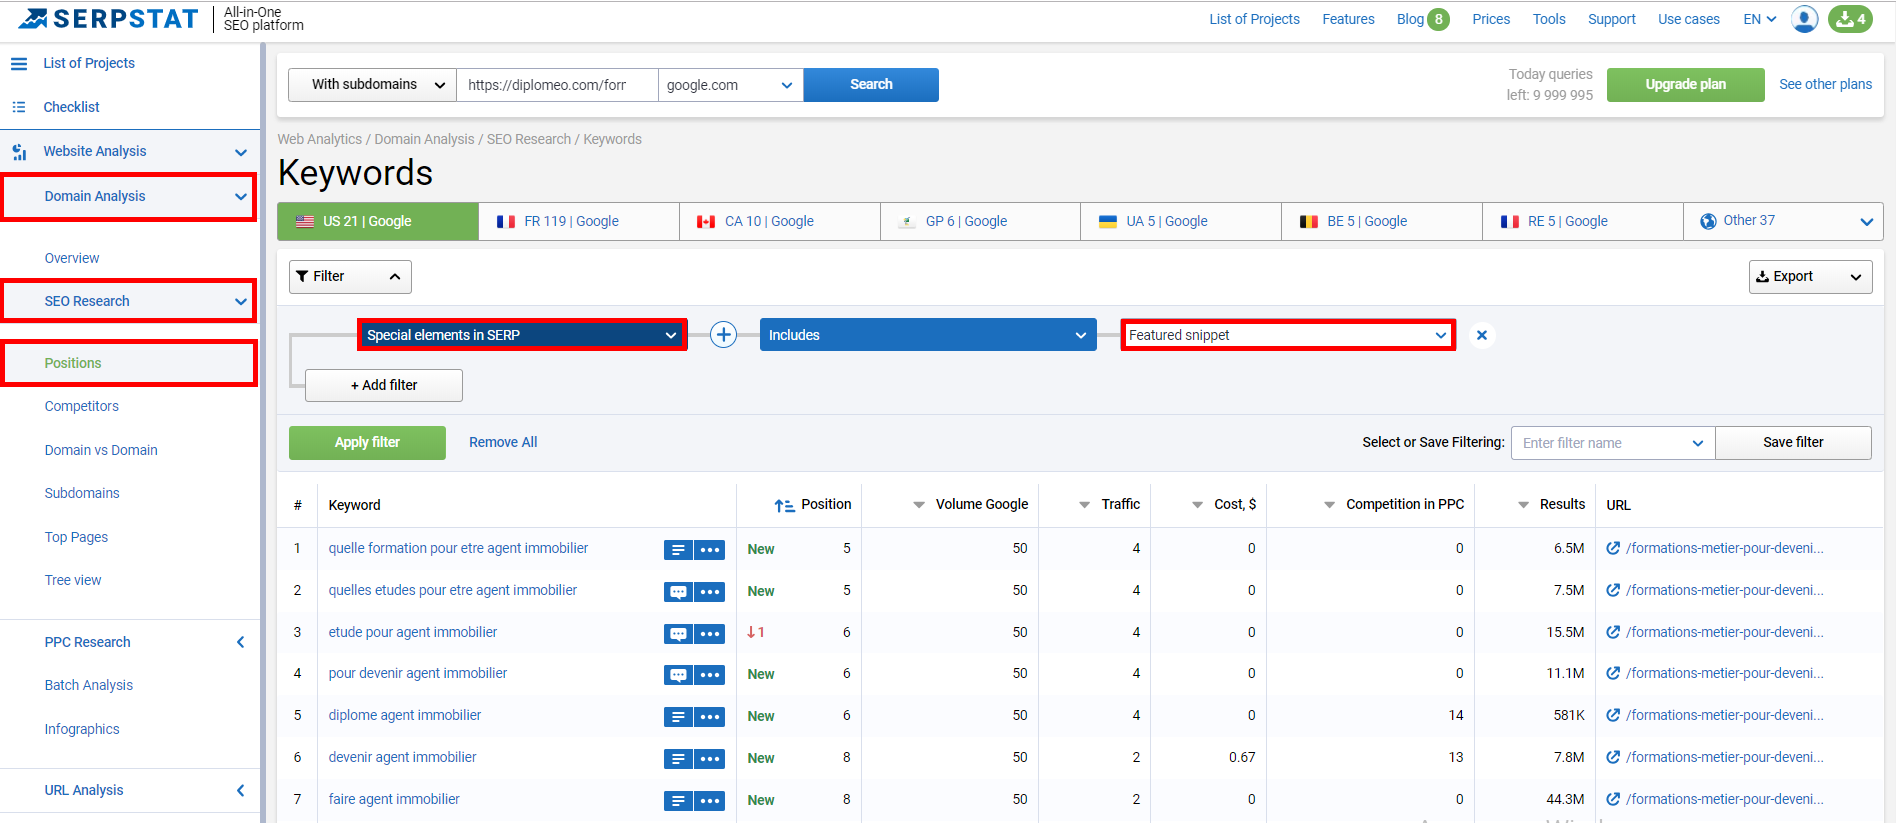Open See other plans link

coord(1825,84)
